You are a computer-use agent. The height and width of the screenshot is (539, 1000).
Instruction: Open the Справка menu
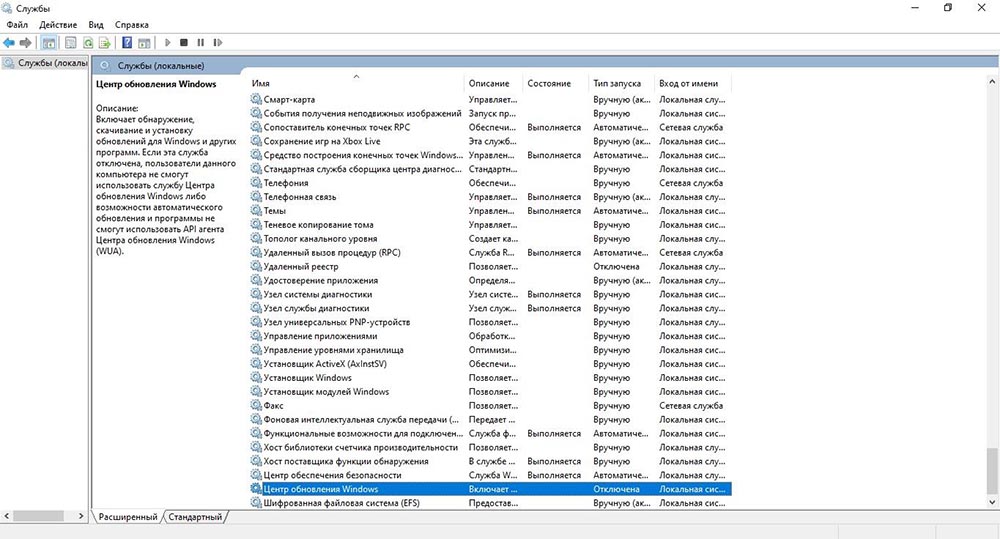point(132,24)
